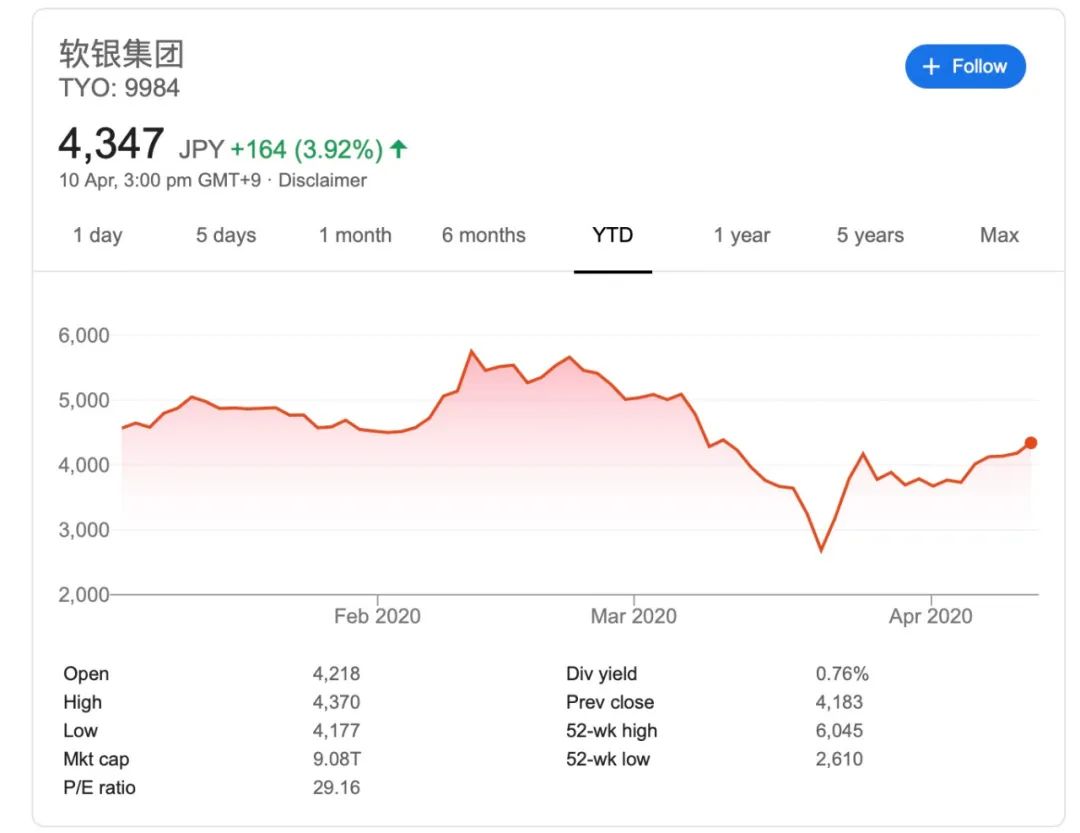The width and height of the screenshot is (1080, 833).
Task: Click the JPY currency label
Action: [201, 149]
